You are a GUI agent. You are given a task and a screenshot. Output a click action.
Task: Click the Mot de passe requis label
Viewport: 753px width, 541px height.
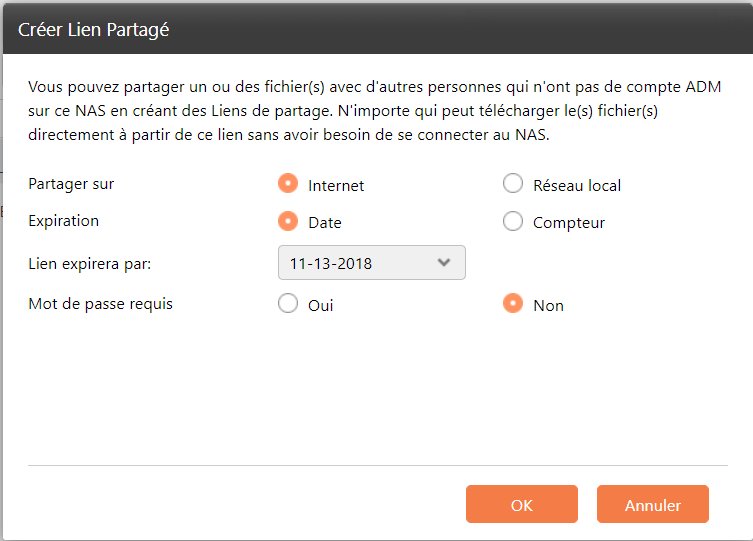click(x=100, y=303)
